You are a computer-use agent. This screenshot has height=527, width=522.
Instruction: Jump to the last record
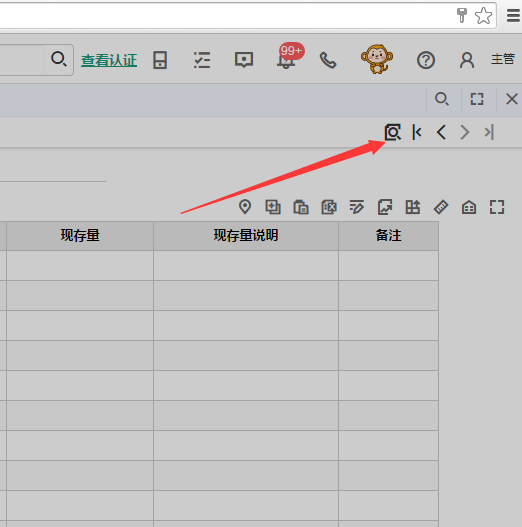click(489, 132)
